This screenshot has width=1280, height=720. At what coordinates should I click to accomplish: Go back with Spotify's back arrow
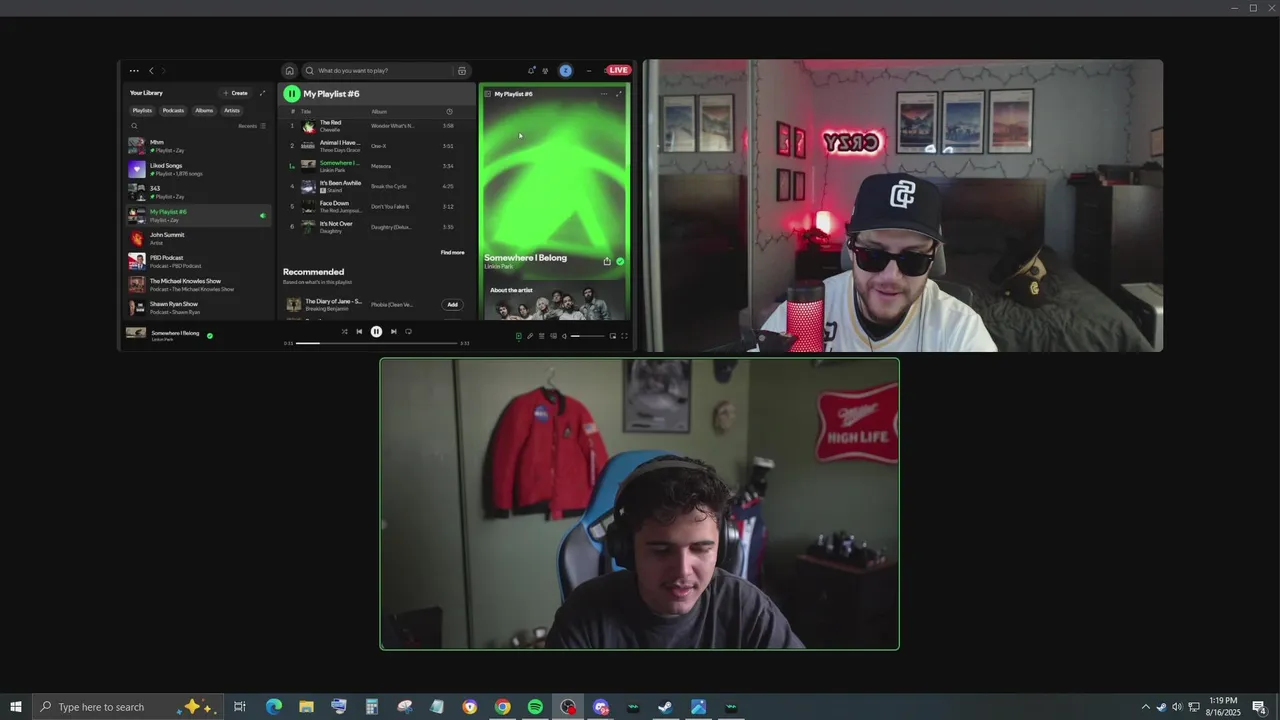[x=152, y=71]
